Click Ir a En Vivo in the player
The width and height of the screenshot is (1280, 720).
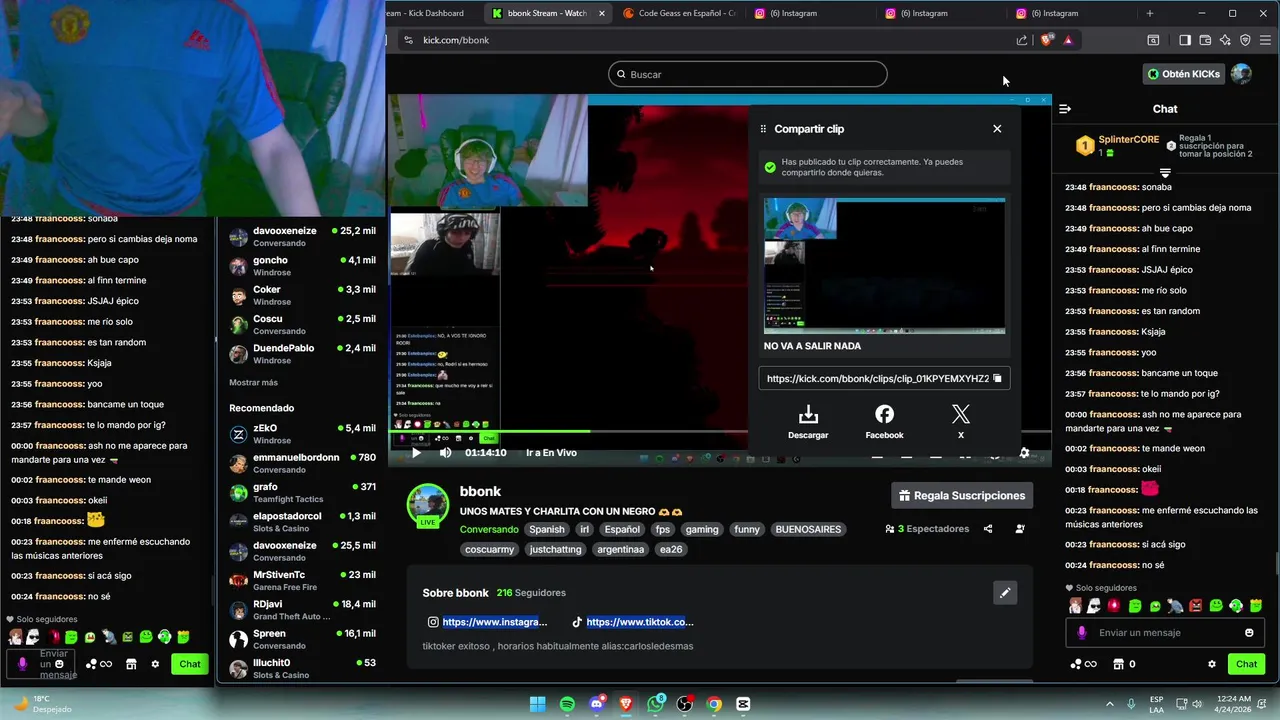pyautogui.click(x=551, y=453)
